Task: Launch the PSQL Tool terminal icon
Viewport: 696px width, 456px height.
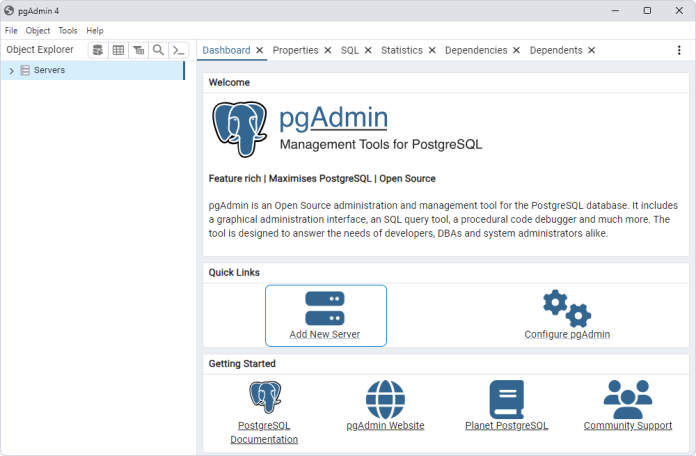Action: pyautogui.click(x=178, y=50)
